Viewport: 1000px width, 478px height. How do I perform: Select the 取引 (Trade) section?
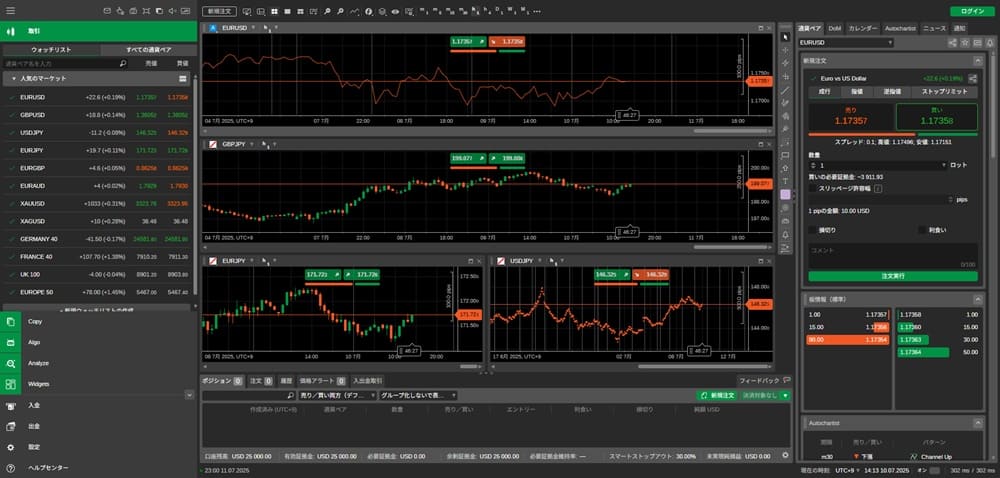(x=98, y=31)
